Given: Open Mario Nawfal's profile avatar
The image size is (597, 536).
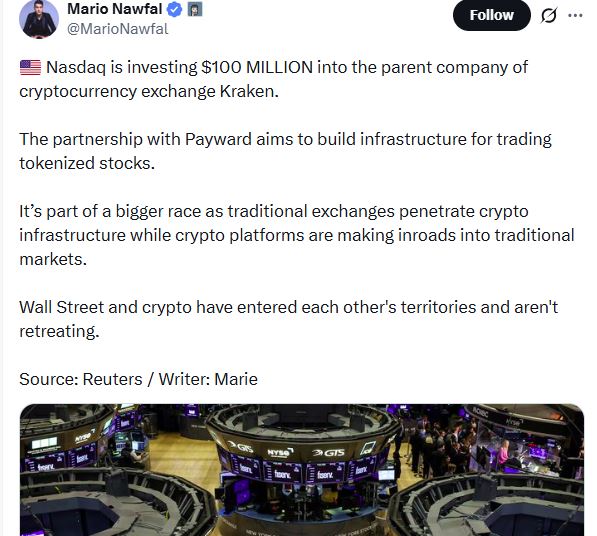Looking at the screenshot, I should coord(39,19).
